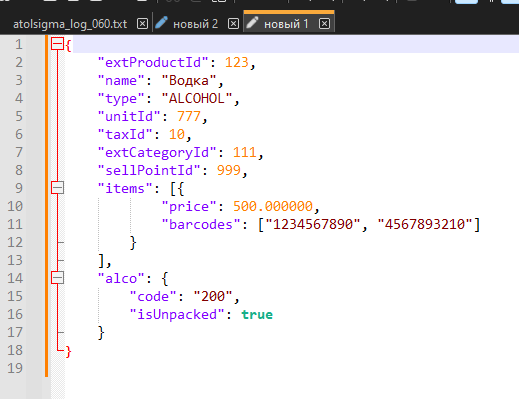Collapse the "alco" object fold on line 14
519x399 pixels.
[57, 278]
